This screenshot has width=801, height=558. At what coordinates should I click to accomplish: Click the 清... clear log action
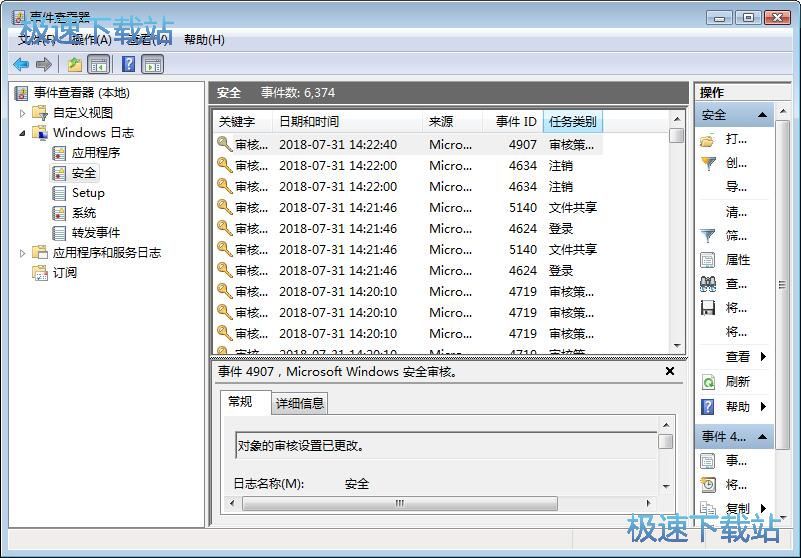pos(736,212)
